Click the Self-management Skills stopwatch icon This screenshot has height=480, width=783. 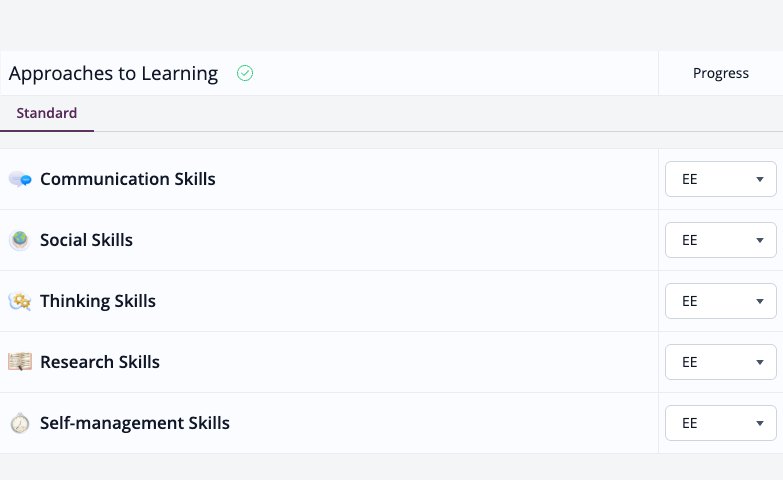click(x=20, y=423)
